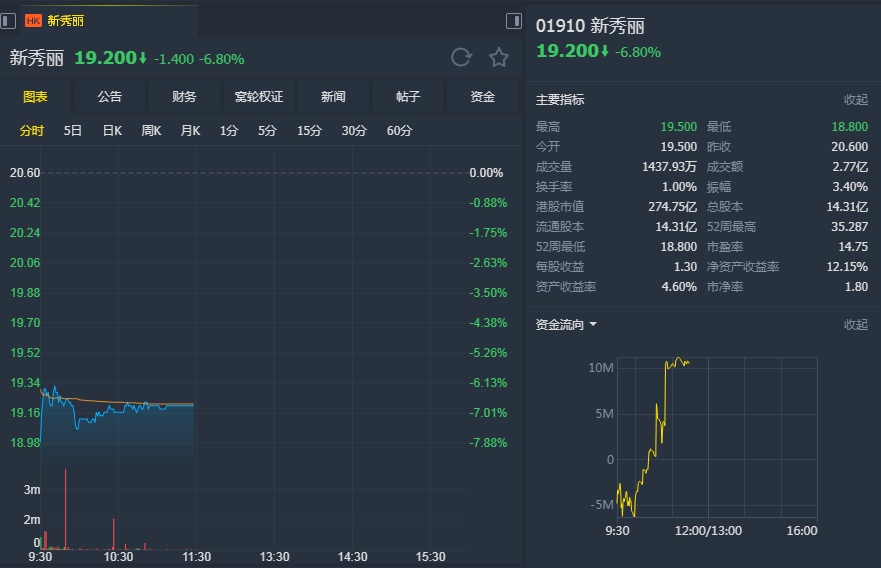Toggle the left sidebar panel icon

pos(9,20)
